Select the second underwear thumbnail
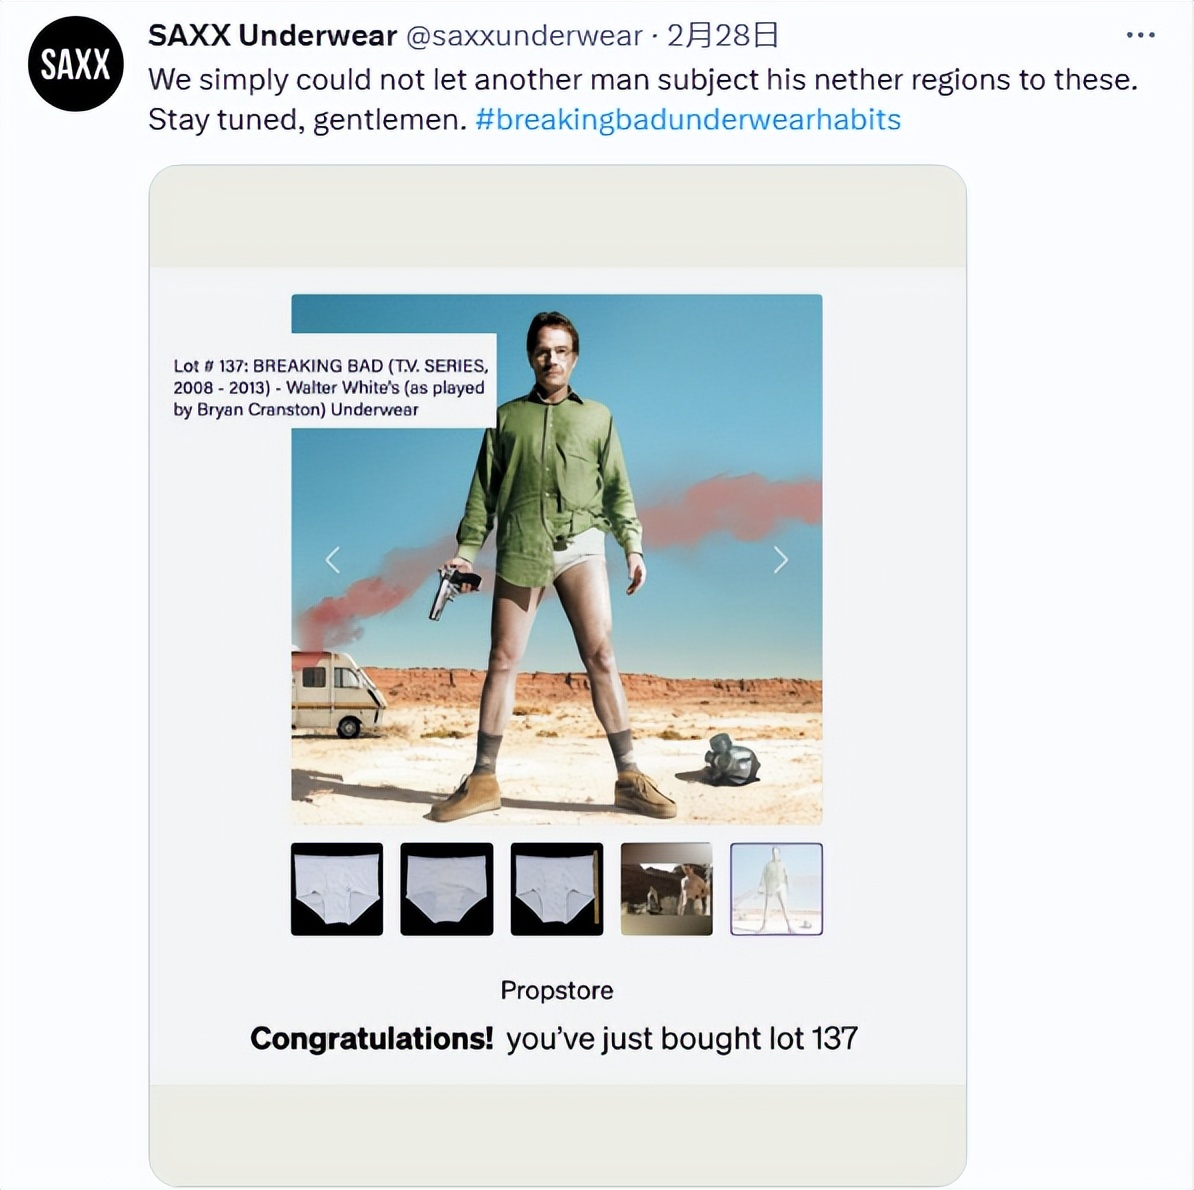1194x1190 pixels. (447, 889)
